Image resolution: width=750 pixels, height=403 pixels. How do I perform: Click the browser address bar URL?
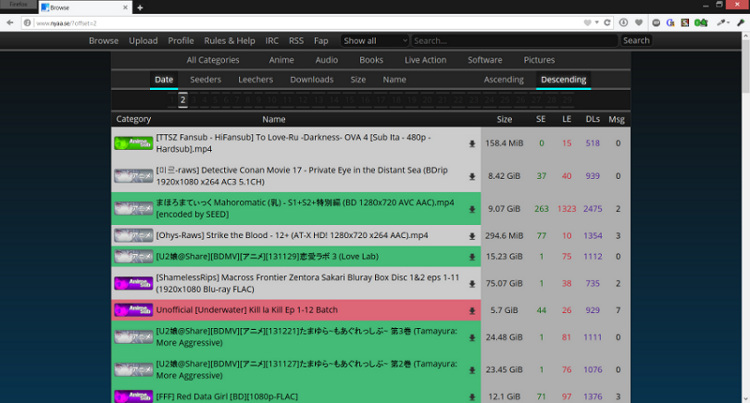pos(67,23)
